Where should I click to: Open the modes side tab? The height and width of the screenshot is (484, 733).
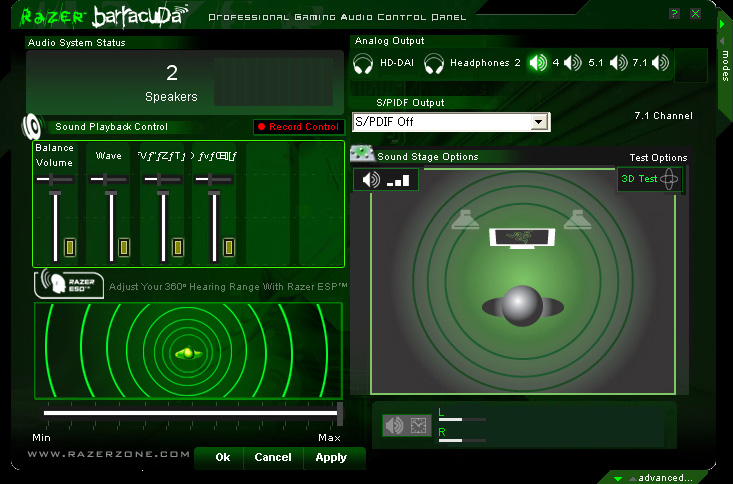726,65
